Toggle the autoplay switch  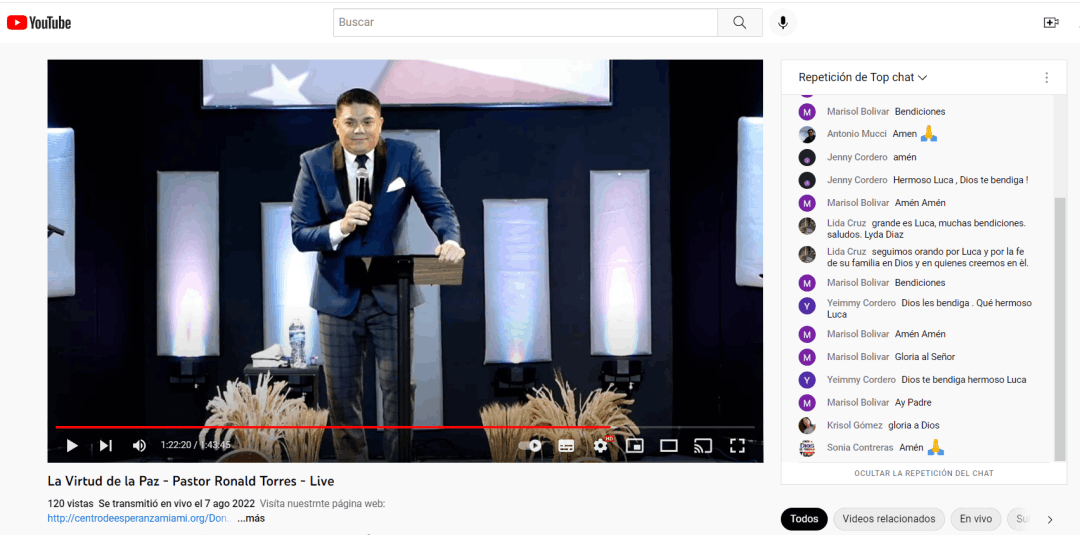[531, 445]
